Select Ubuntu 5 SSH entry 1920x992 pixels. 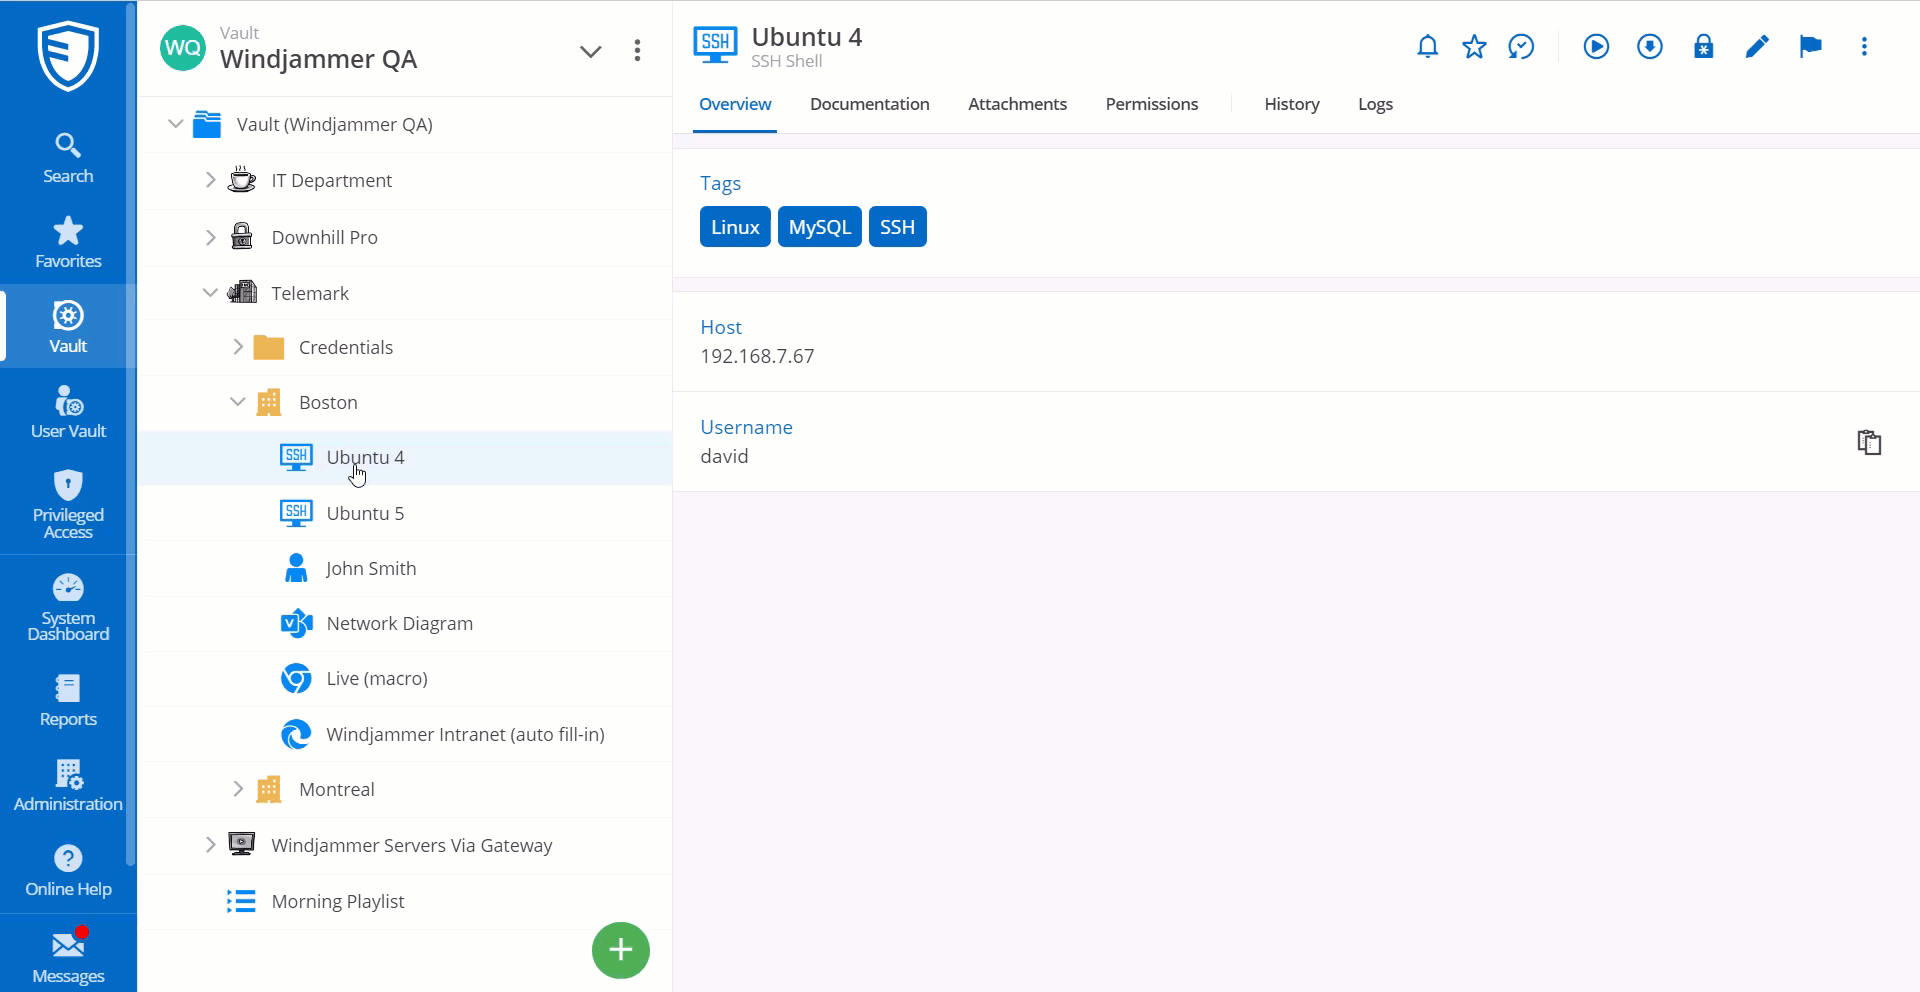[x=365, y=513]
